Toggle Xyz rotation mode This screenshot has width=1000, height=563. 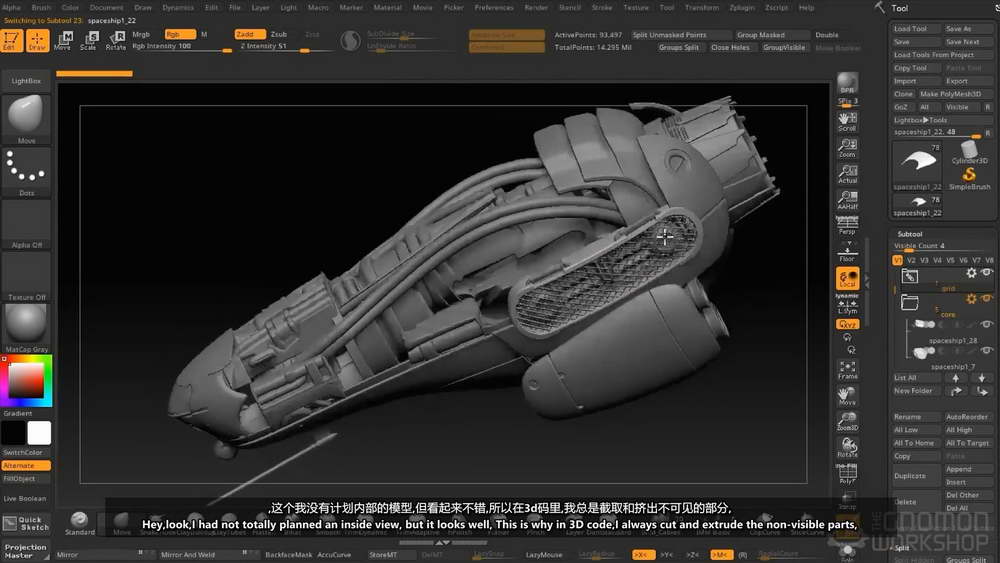pyautogui.click(x=848, y=324)
